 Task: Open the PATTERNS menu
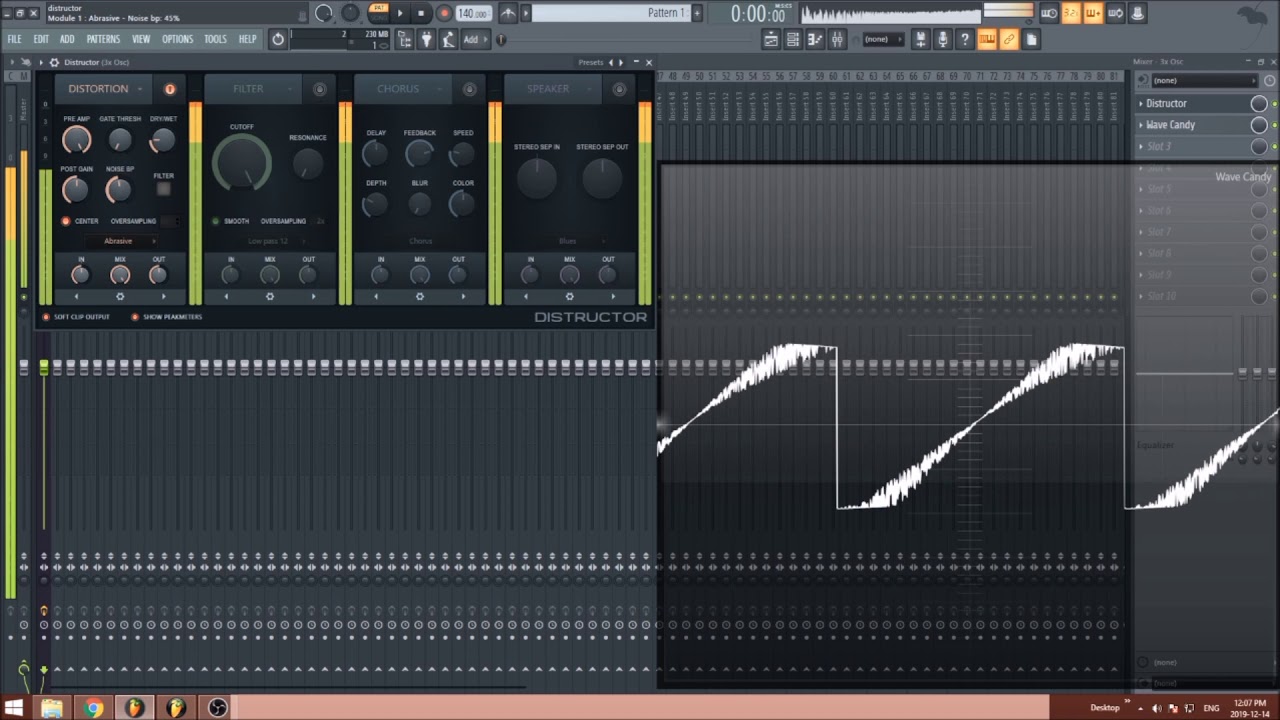(103, 39)
